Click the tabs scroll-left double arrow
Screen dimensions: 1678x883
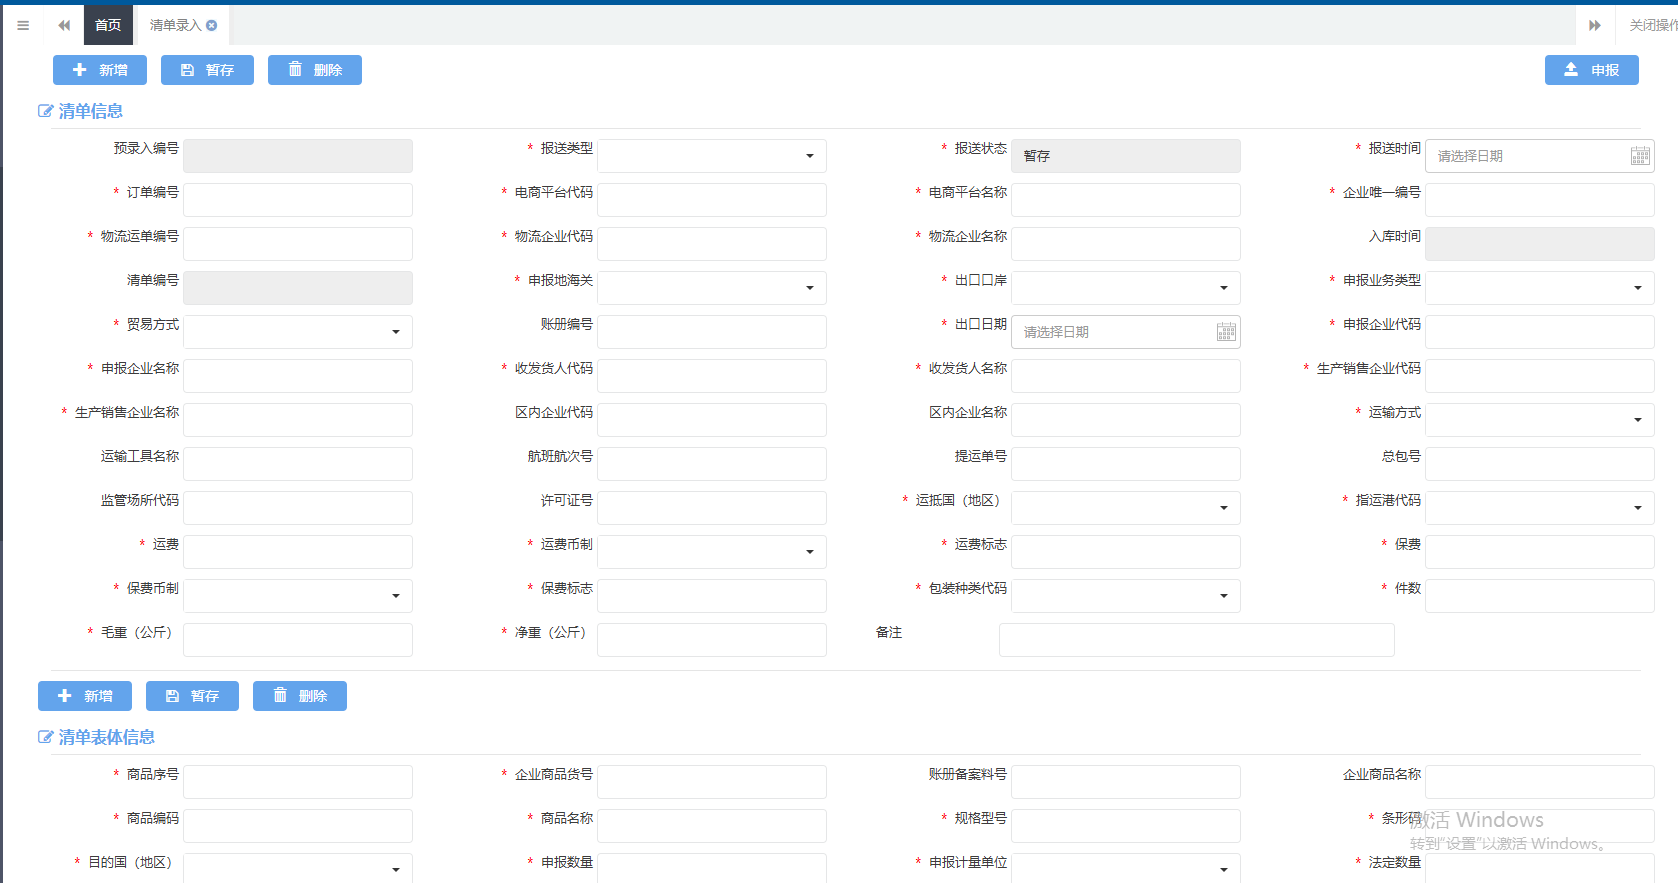pos(64,25)
